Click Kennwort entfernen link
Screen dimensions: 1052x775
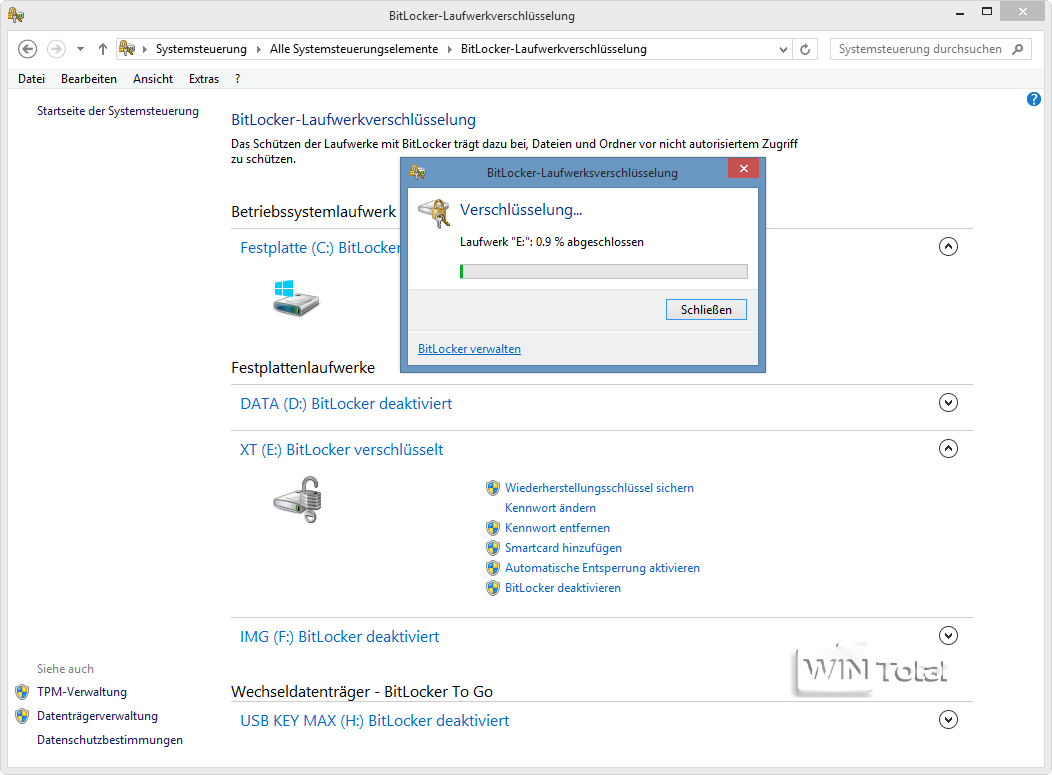tap(558, 528)
